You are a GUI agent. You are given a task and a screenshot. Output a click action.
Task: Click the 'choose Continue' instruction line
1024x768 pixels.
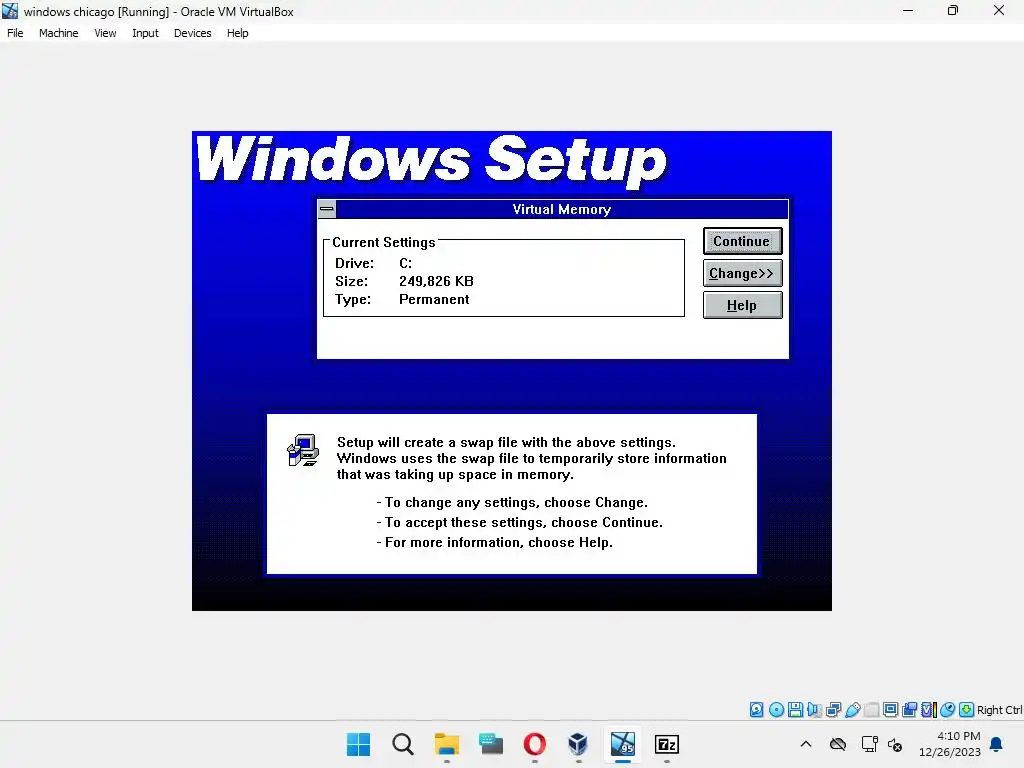click(520, 522)
